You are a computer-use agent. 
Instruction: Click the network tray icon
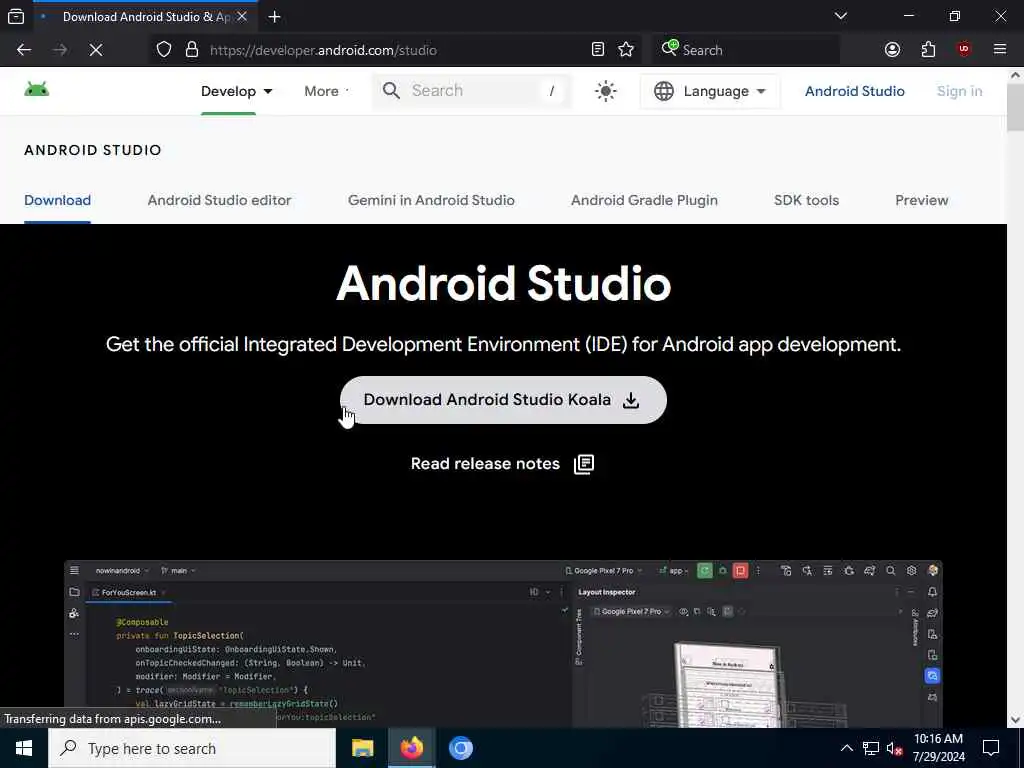(870, 748)
